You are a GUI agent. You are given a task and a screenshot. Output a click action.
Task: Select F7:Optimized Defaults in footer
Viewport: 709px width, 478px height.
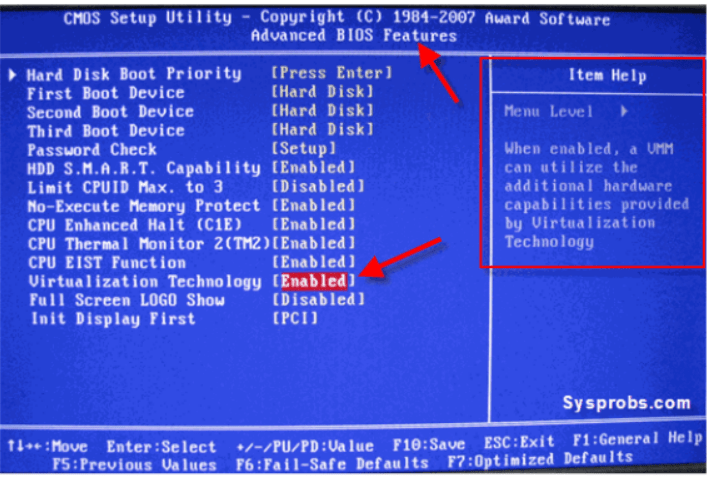click(x=540, y=460)
